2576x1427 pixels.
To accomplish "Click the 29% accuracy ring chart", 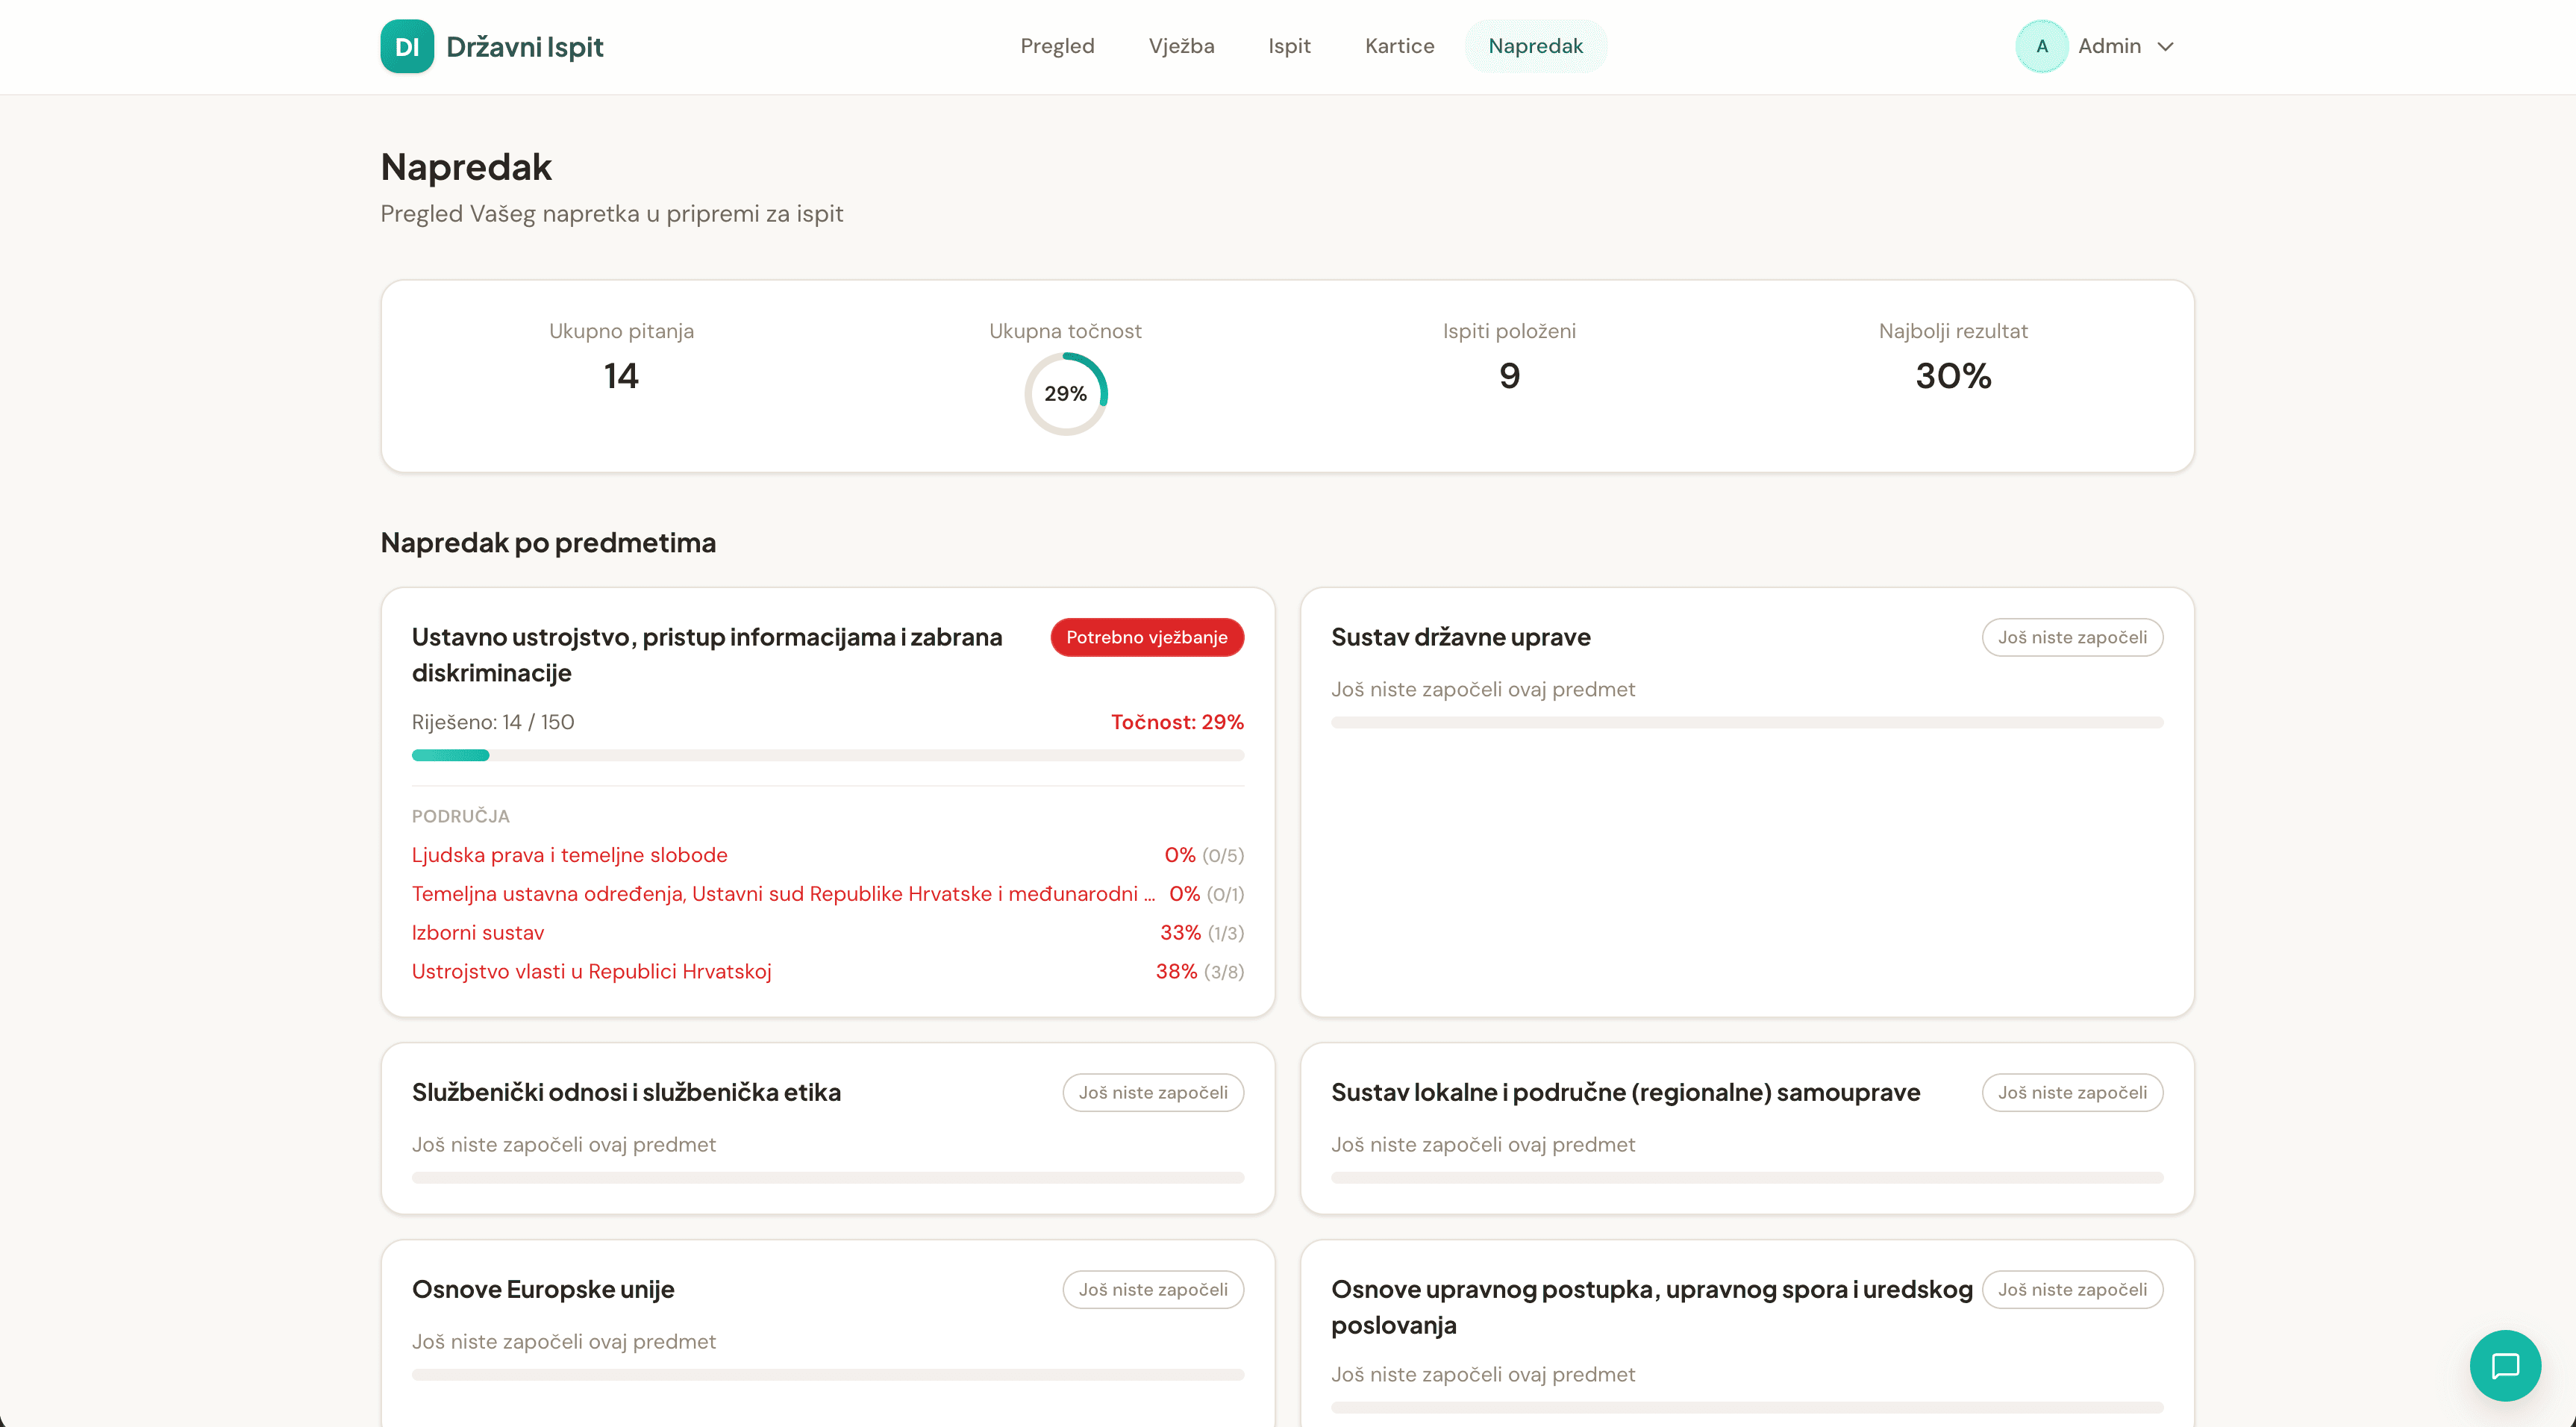I will 1065,393.
